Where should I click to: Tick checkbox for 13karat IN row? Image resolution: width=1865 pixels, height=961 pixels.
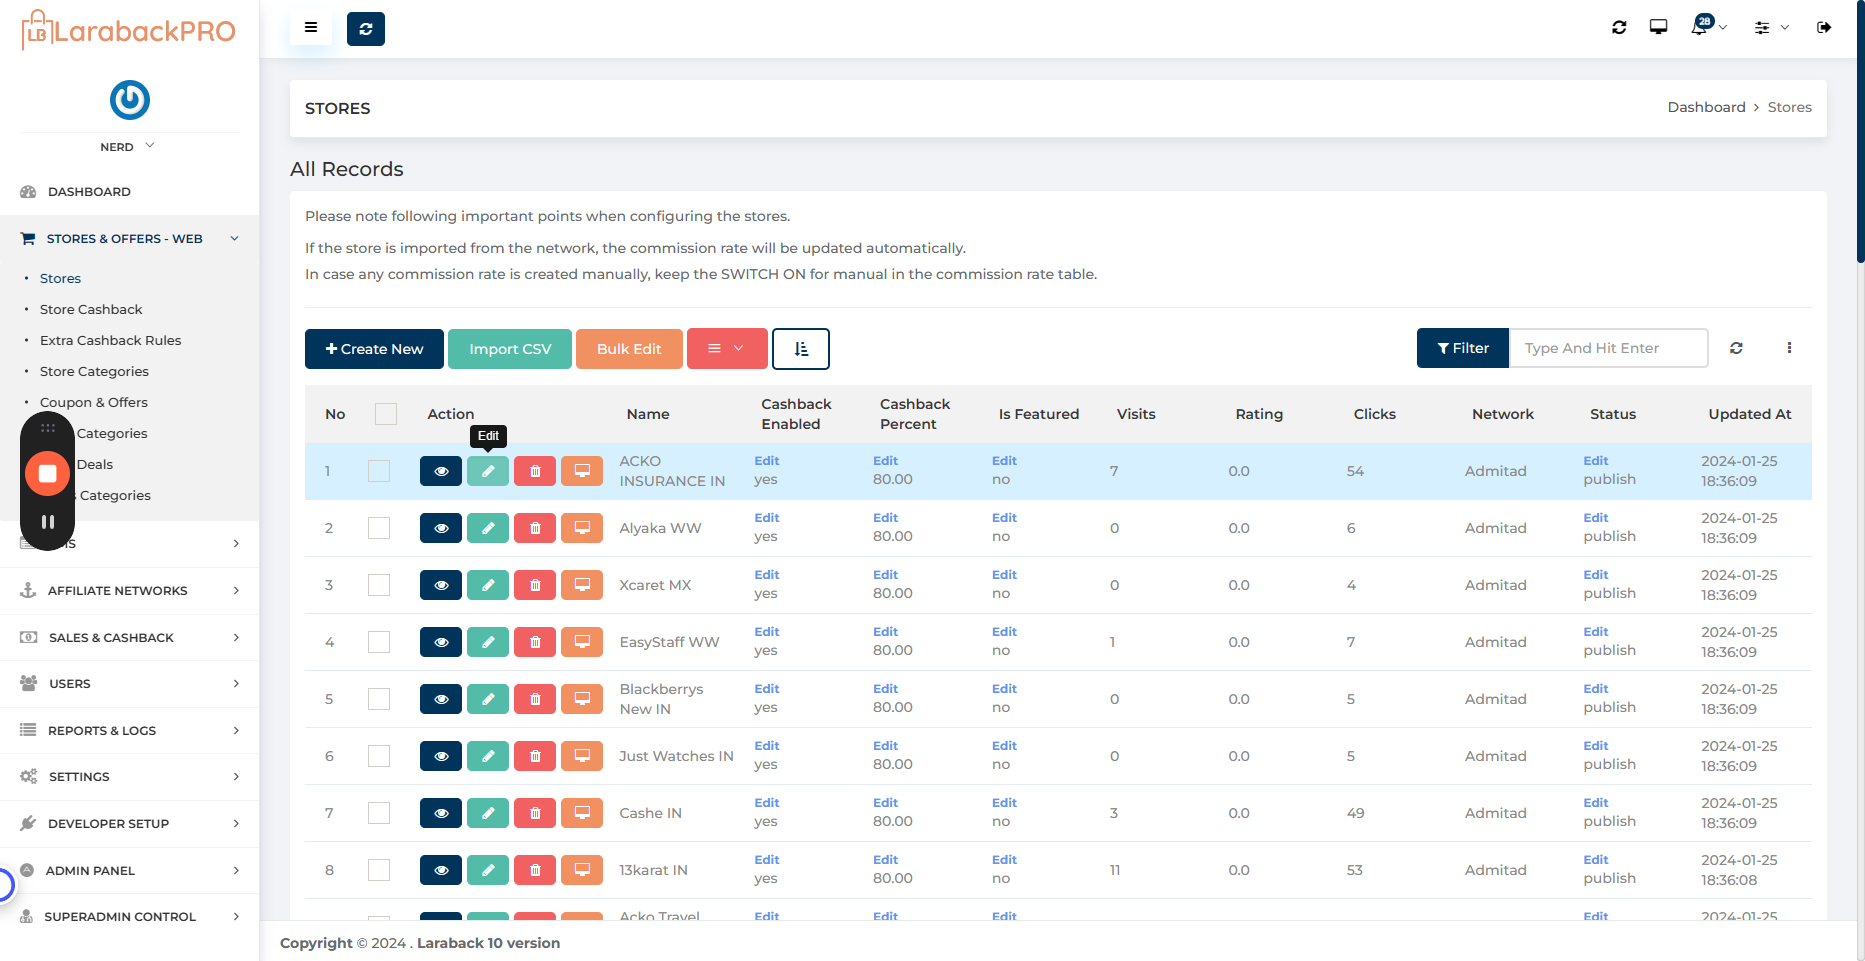point(379,870)
